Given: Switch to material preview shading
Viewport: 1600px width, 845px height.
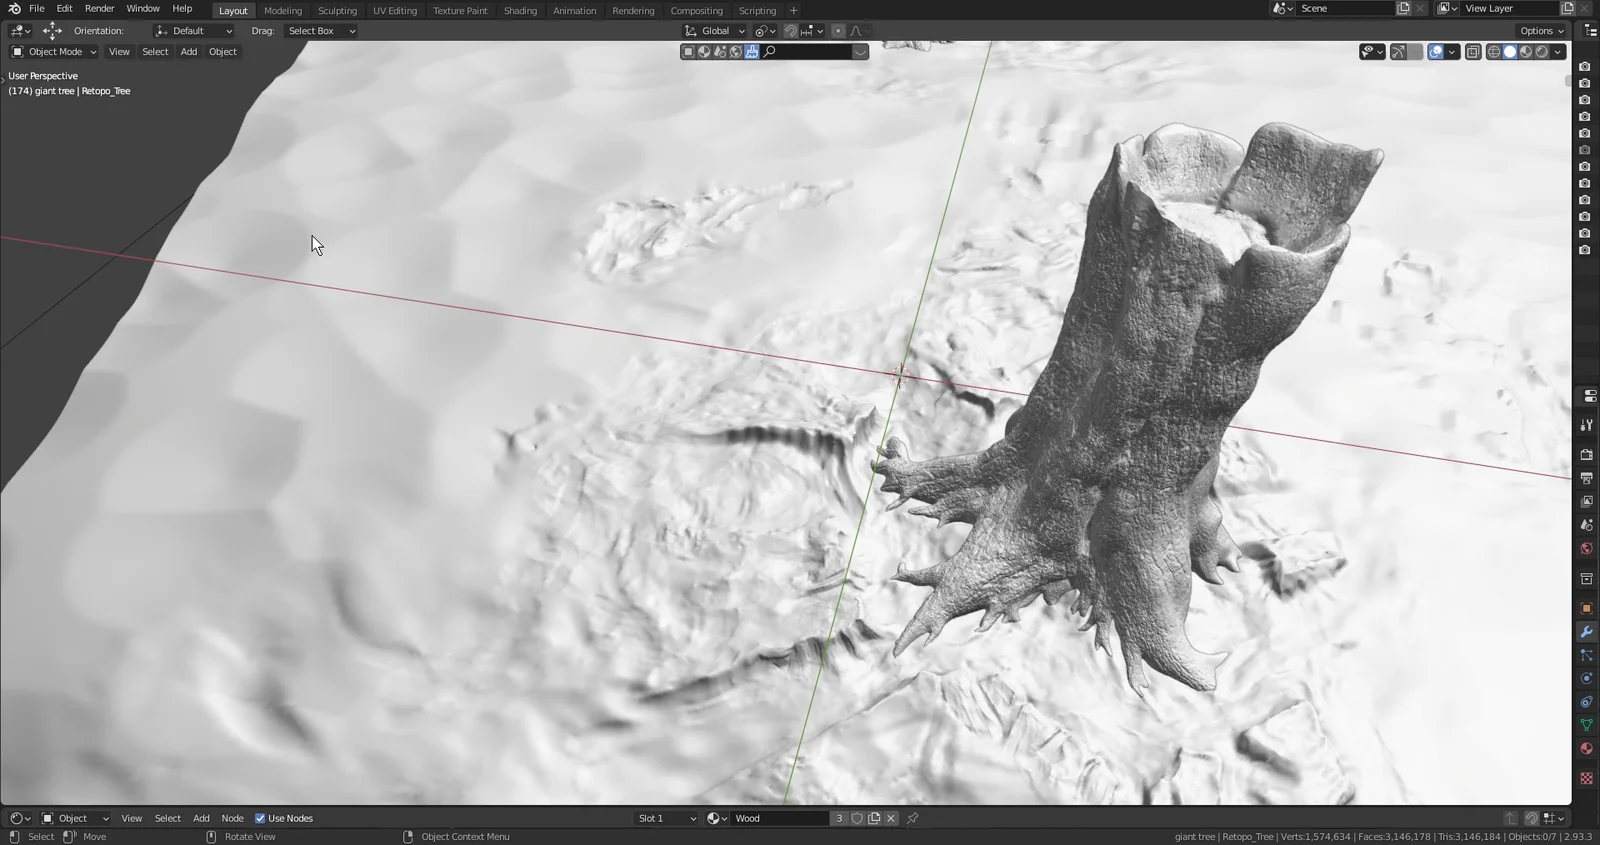Looking at the screenshot, I should point(1526,52).
